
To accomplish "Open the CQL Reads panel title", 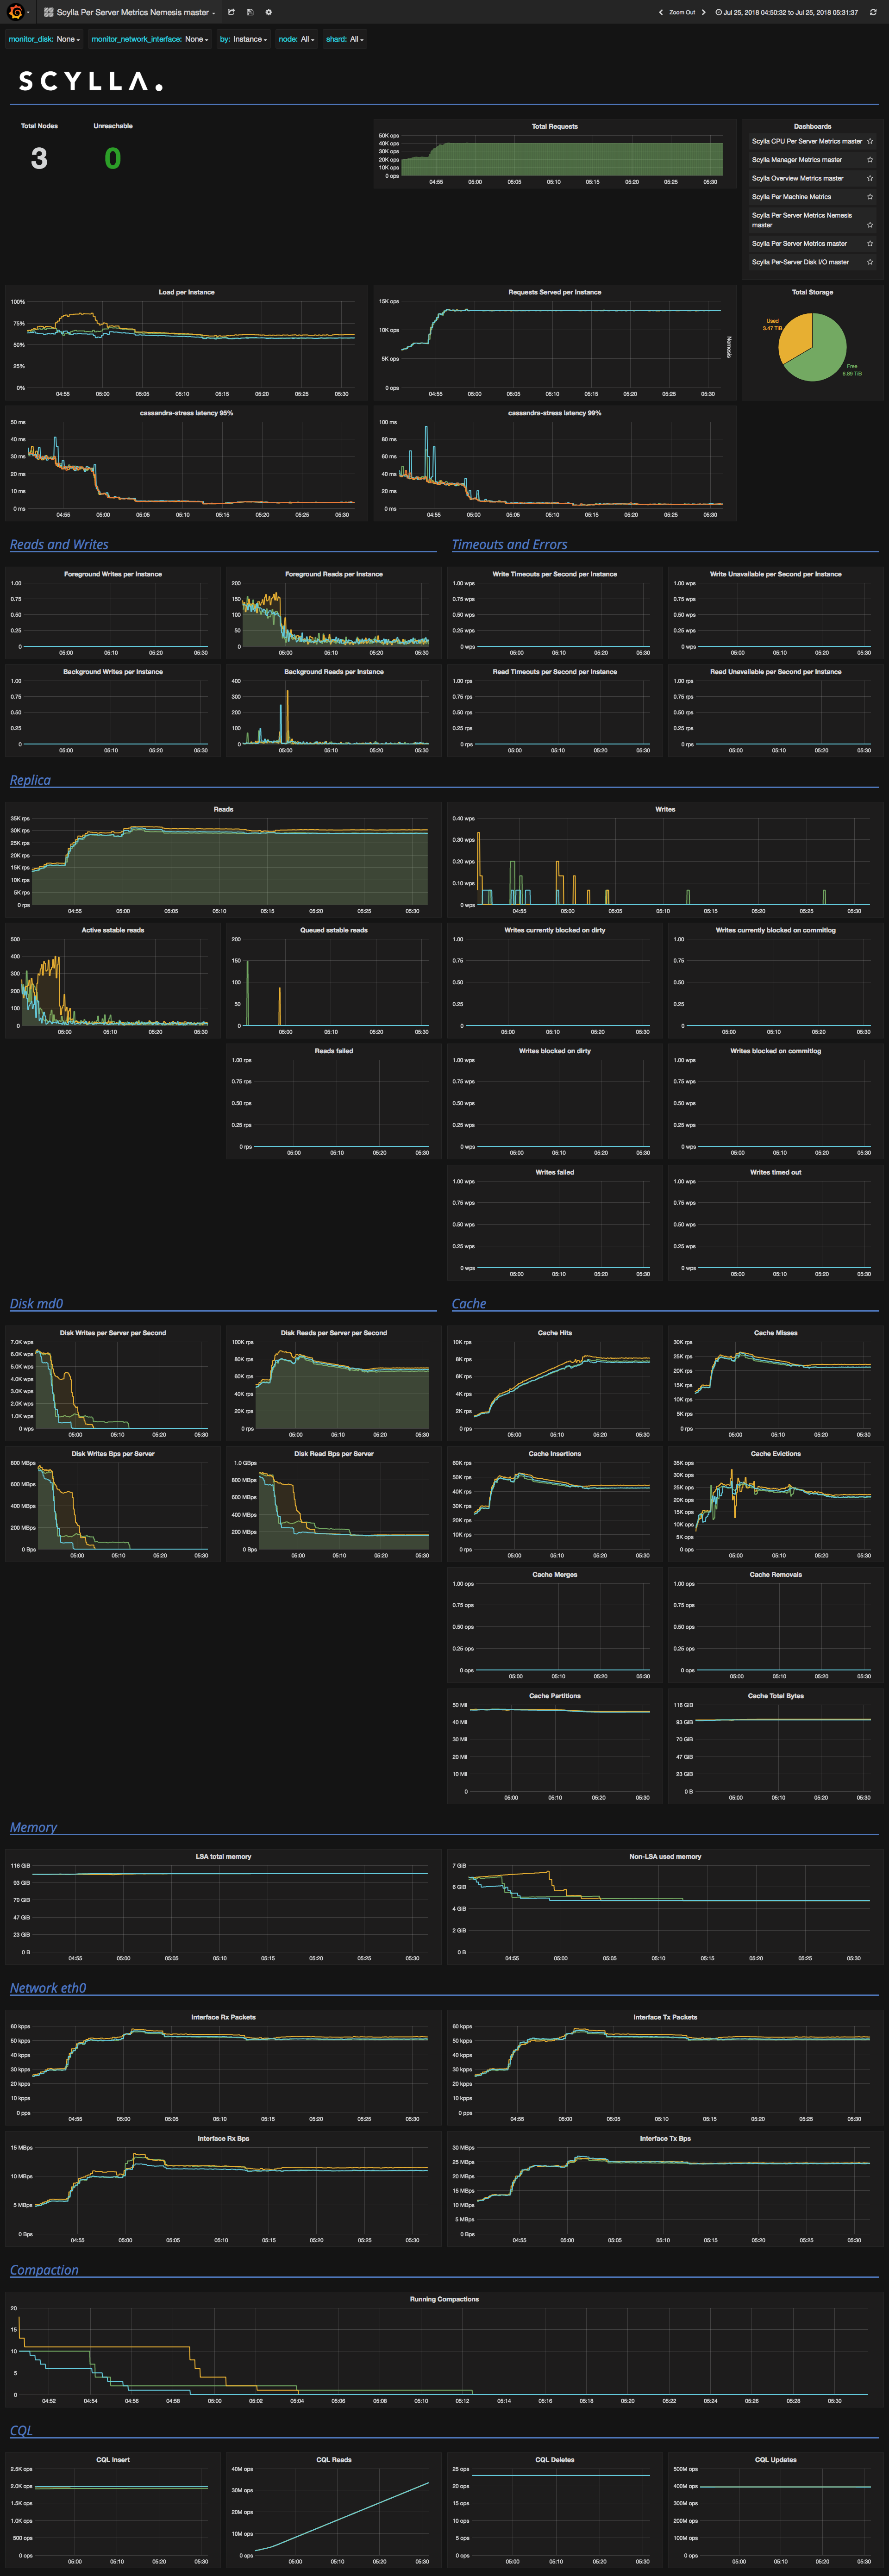I will click(334, 2460).
